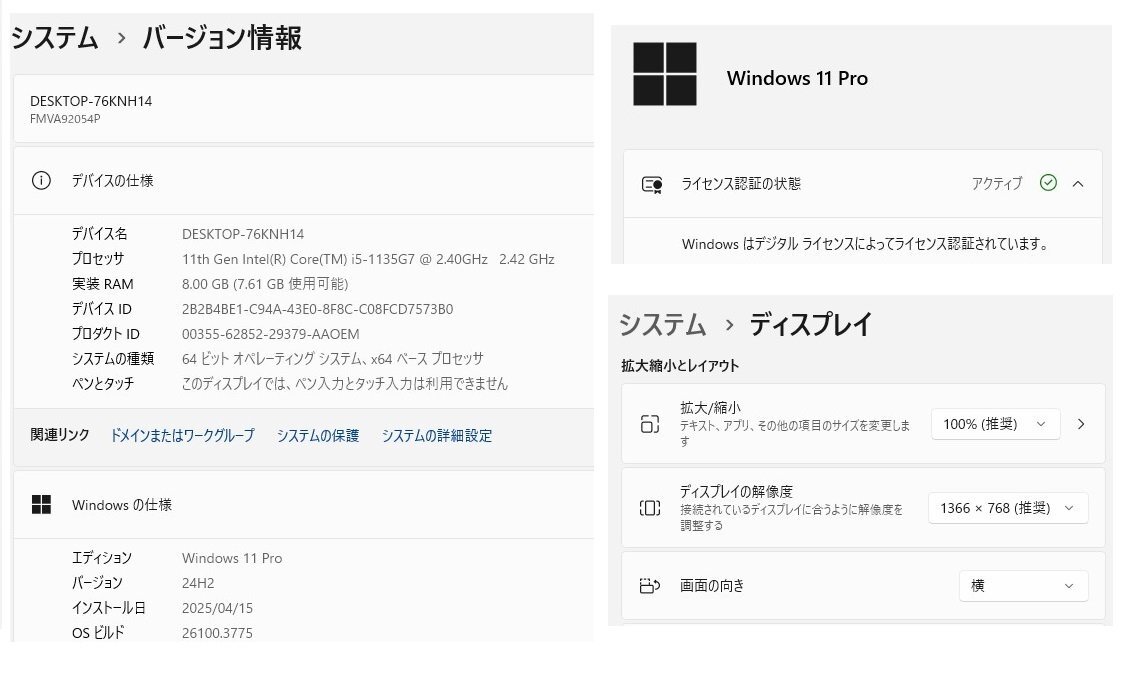Go to システム in the ディスプレイ breadcrumb
Image resolution: width=1121 pixels, height=673 pixels.
[x=663, y=324]
